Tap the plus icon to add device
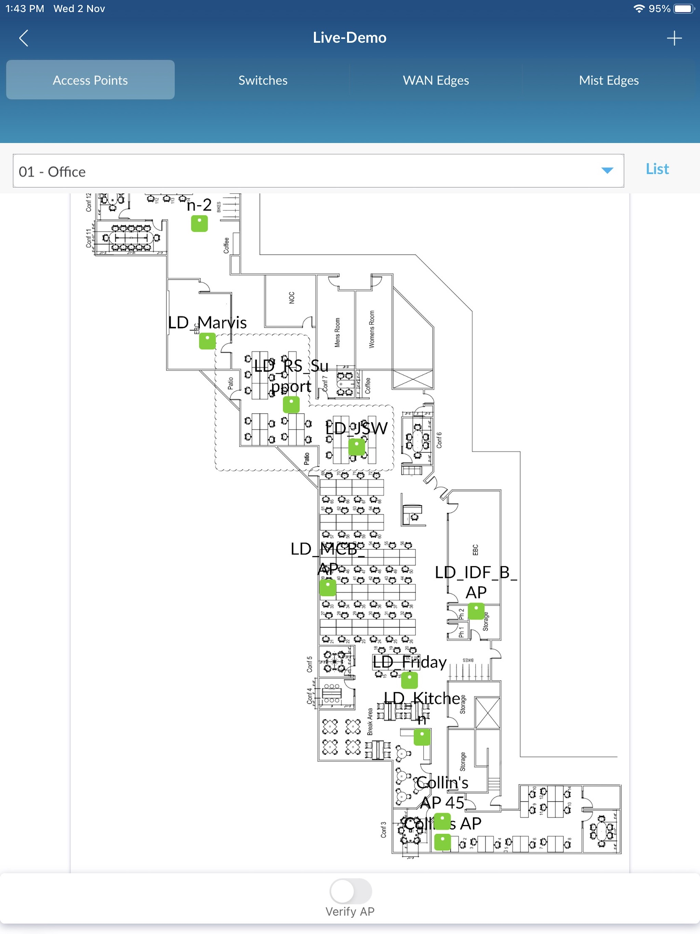 point(674,38)
